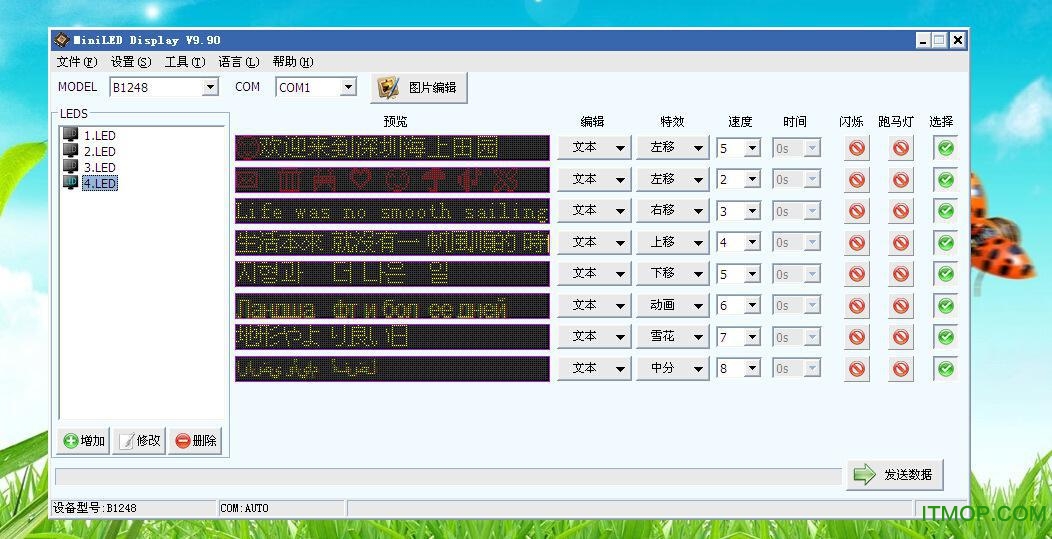Open the 中分 effect dropdown

(x=672, y=369)
